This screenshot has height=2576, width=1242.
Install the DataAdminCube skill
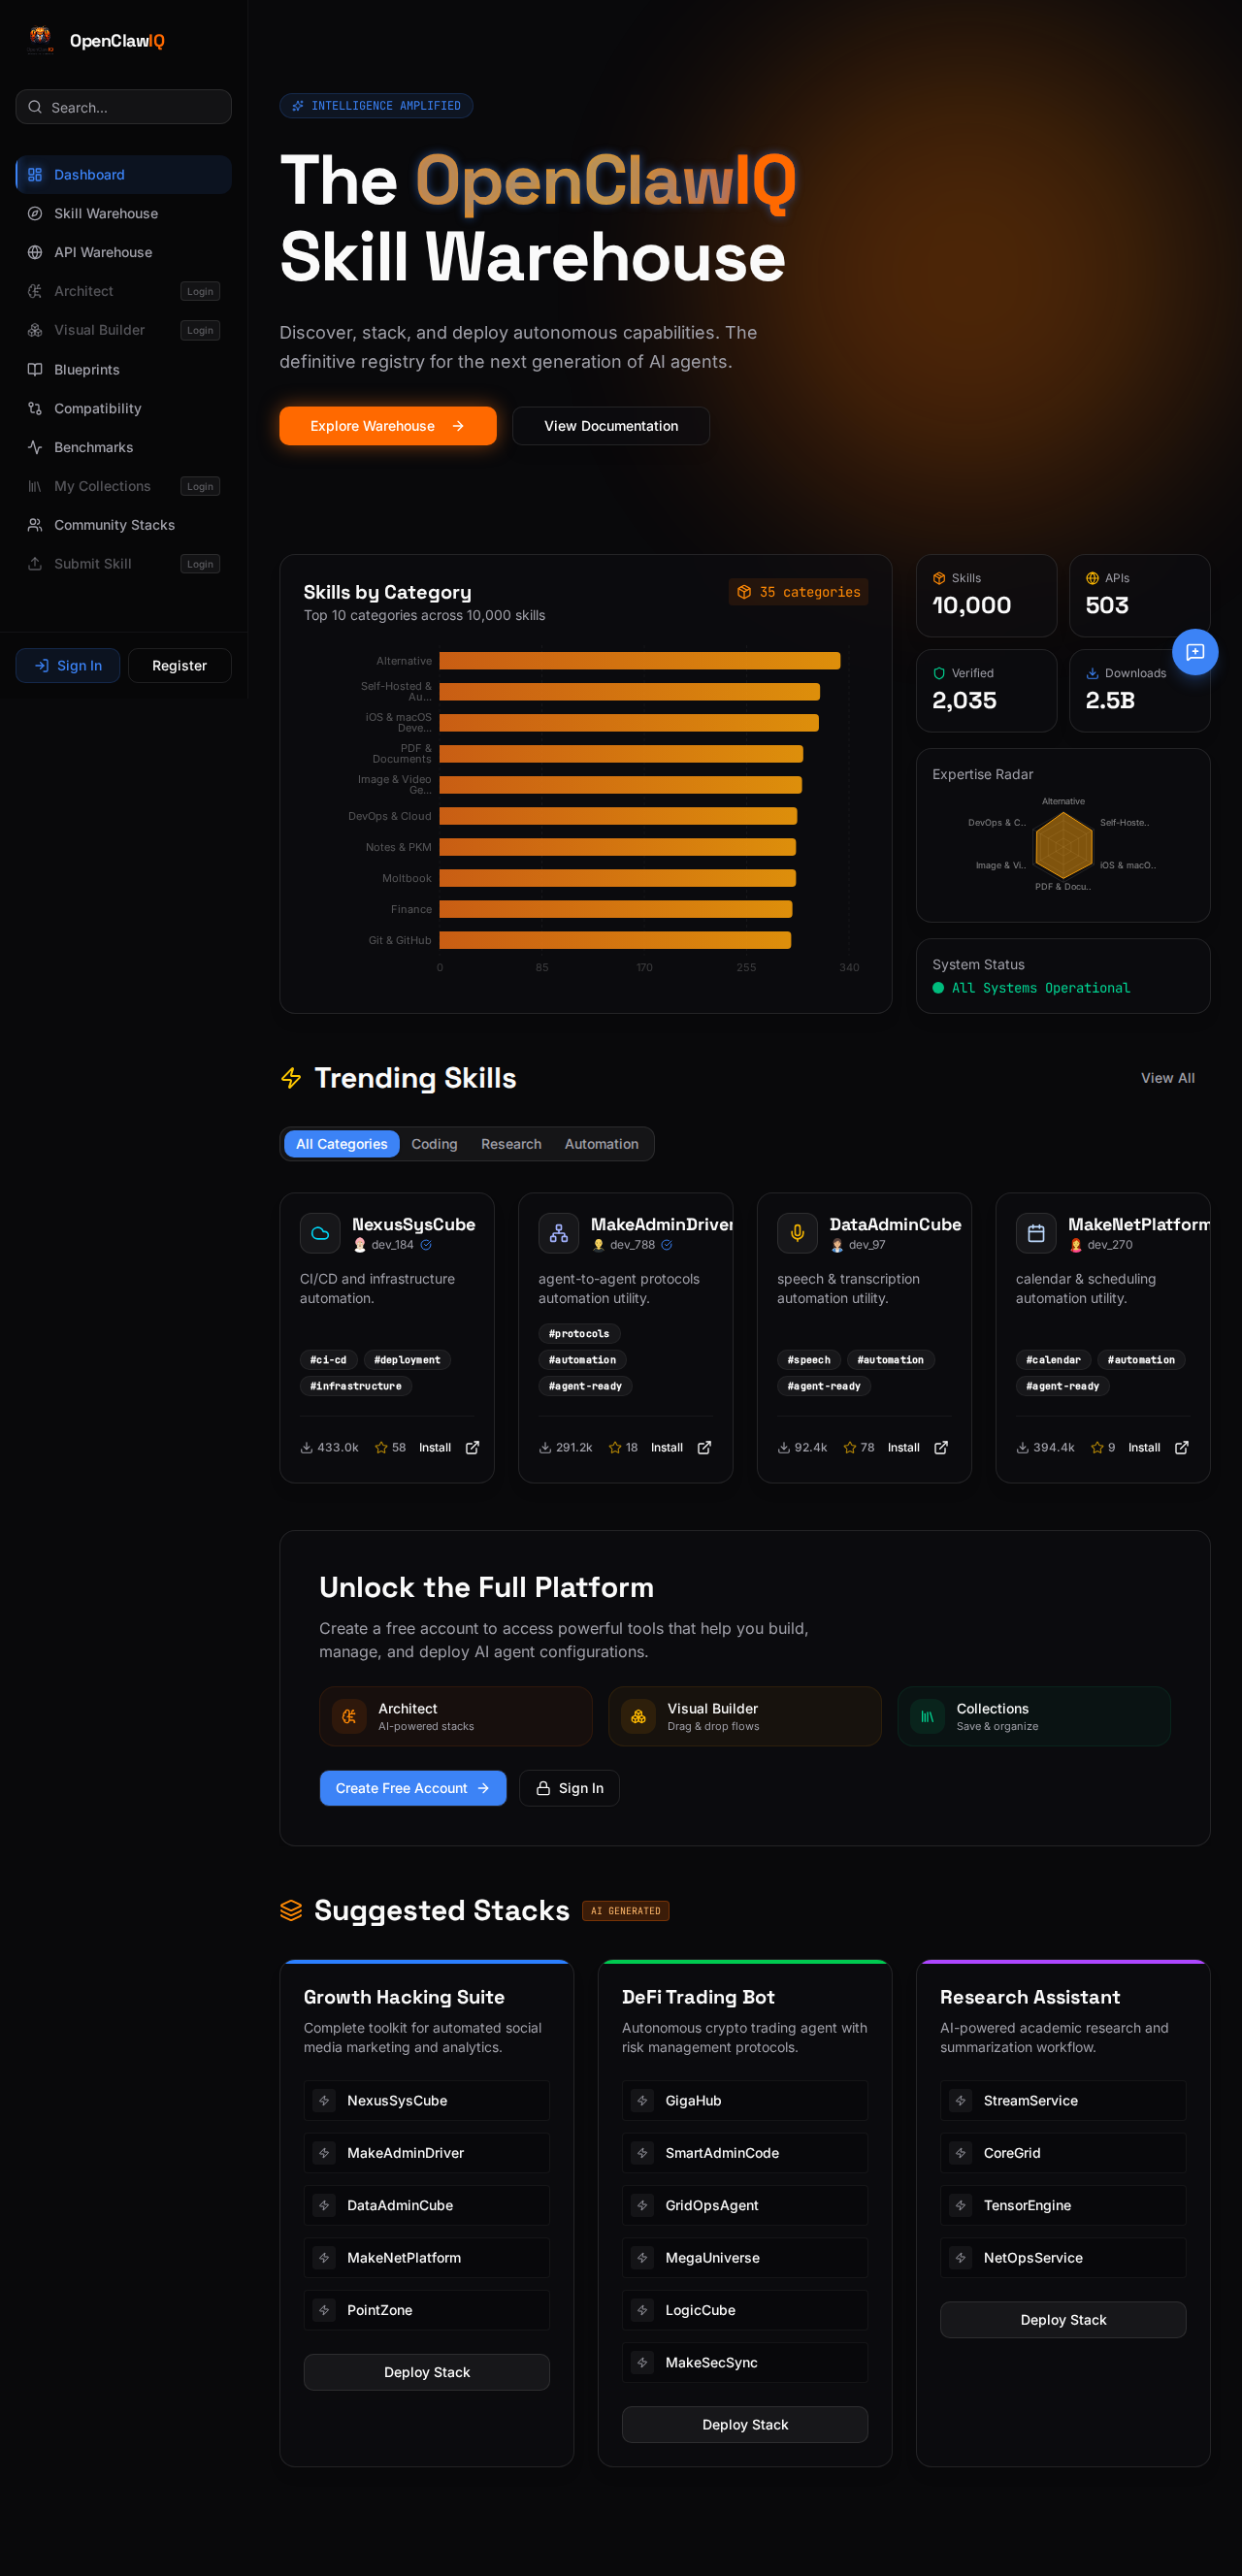pos(904,1447)
